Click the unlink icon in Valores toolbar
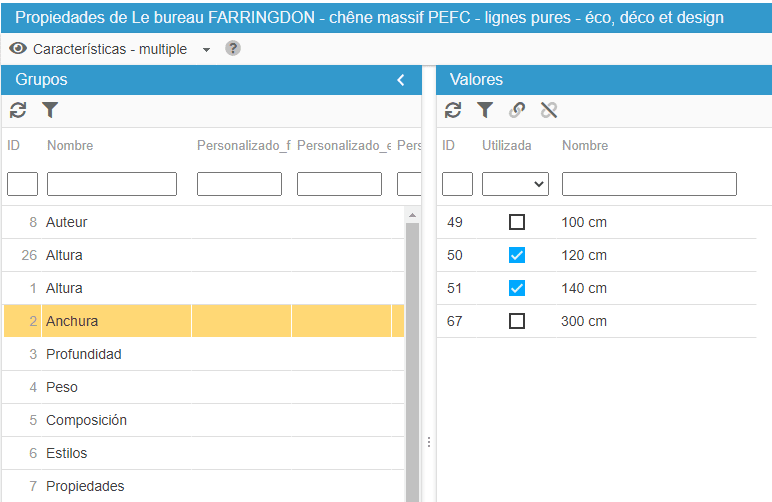Screen dimensions: 772x502 [x=548, y=110]
